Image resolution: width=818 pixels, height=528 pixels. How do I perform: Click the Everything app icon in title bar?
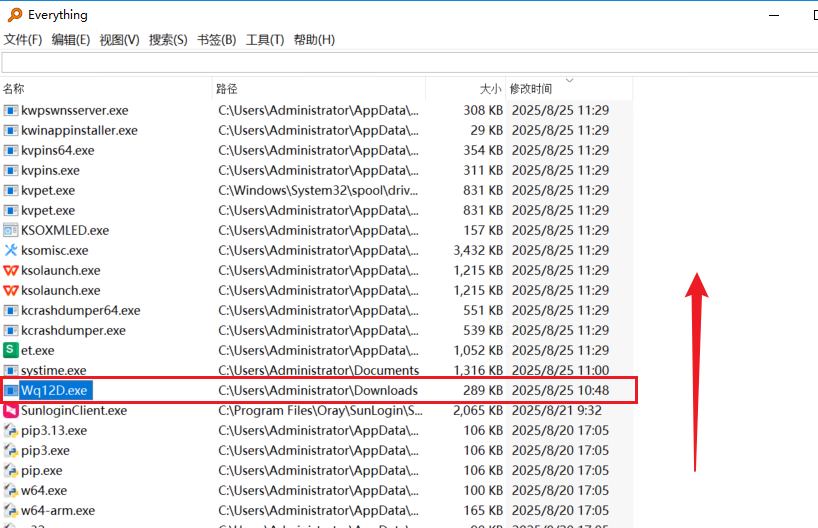pyautogui.click(x=14, y=15)
